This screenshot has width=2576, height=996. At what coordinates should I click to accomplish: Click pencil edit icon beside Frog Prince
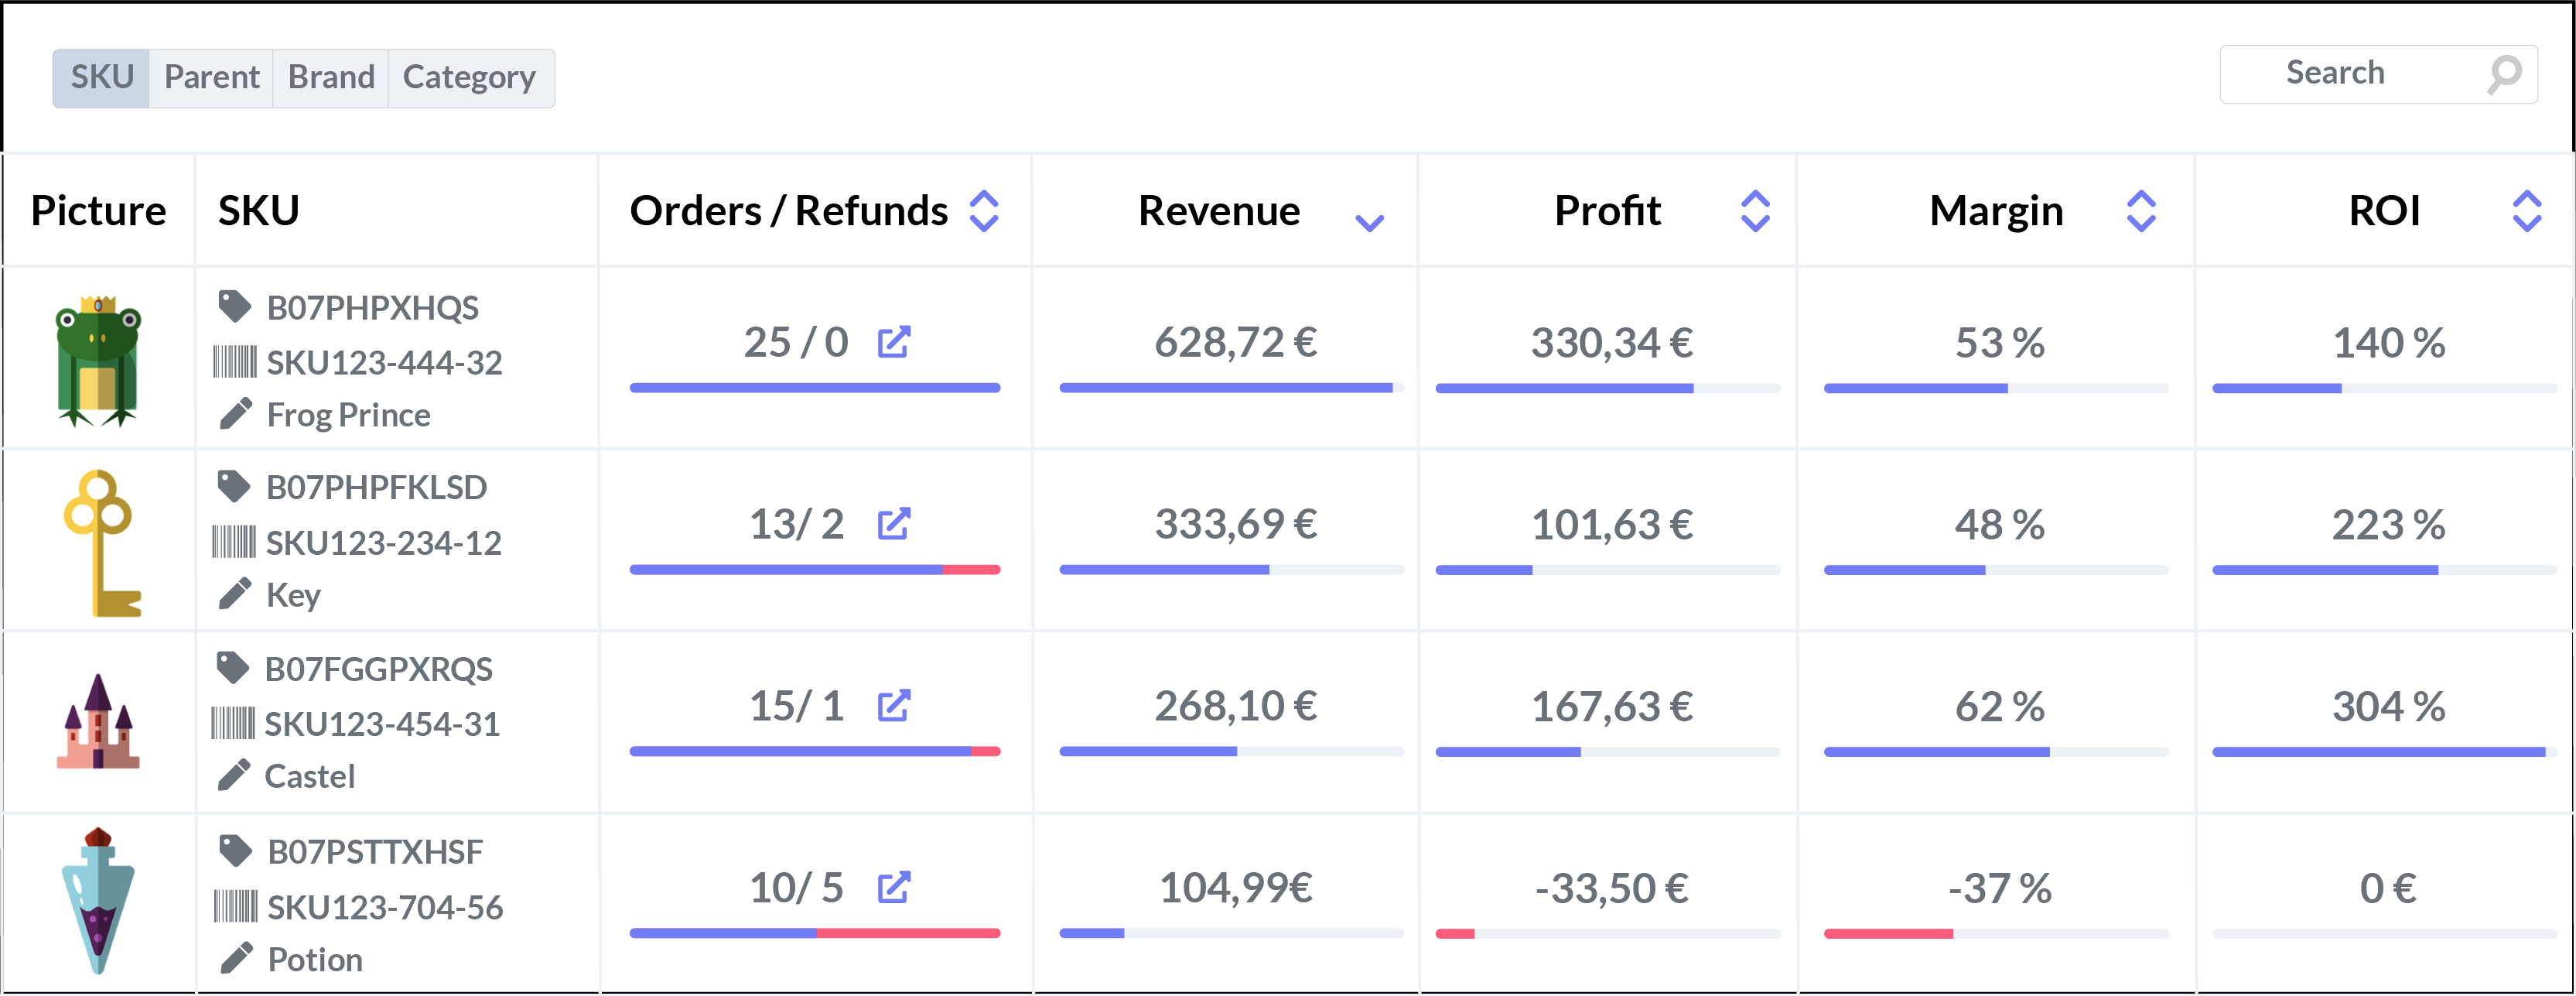[235, 414]
